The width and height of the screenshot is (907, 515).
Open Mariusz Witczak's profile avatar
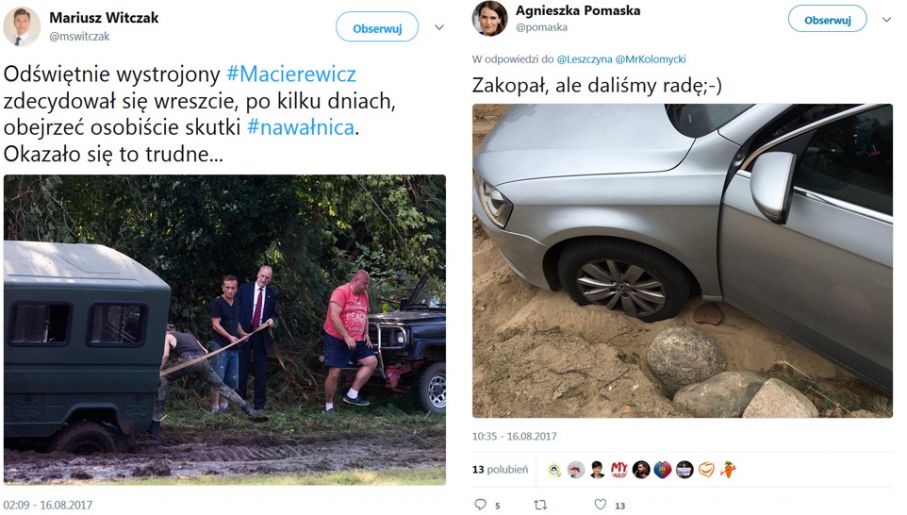[22, 27]
